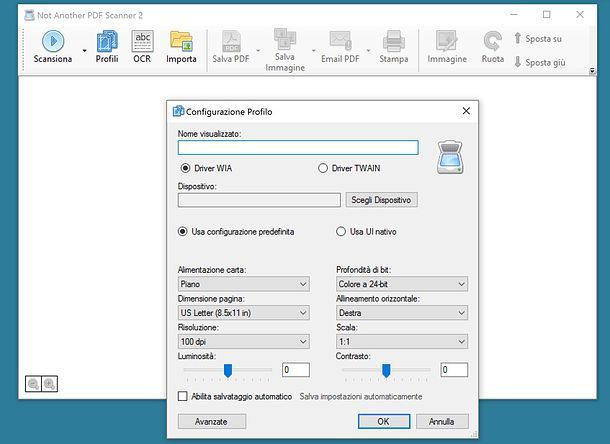This screenshot has width=610, height=444.
Task: Maximize the Not Another PDF Scanner window
Action: tap(547, 15)
